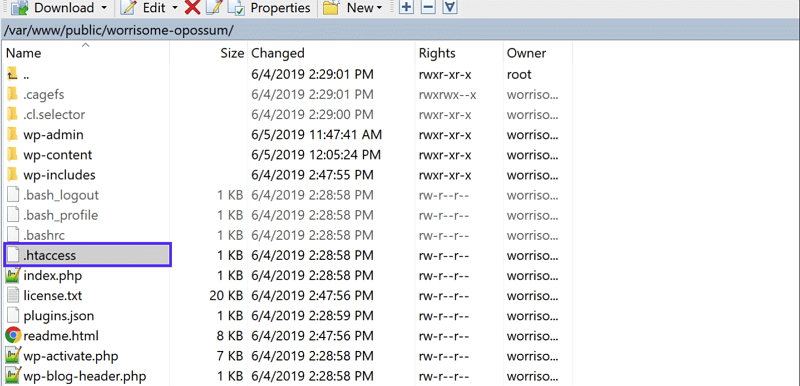This screenshot has height=386, width=800.
Task: Select the .bashrc file
Action: pos(44,235)
